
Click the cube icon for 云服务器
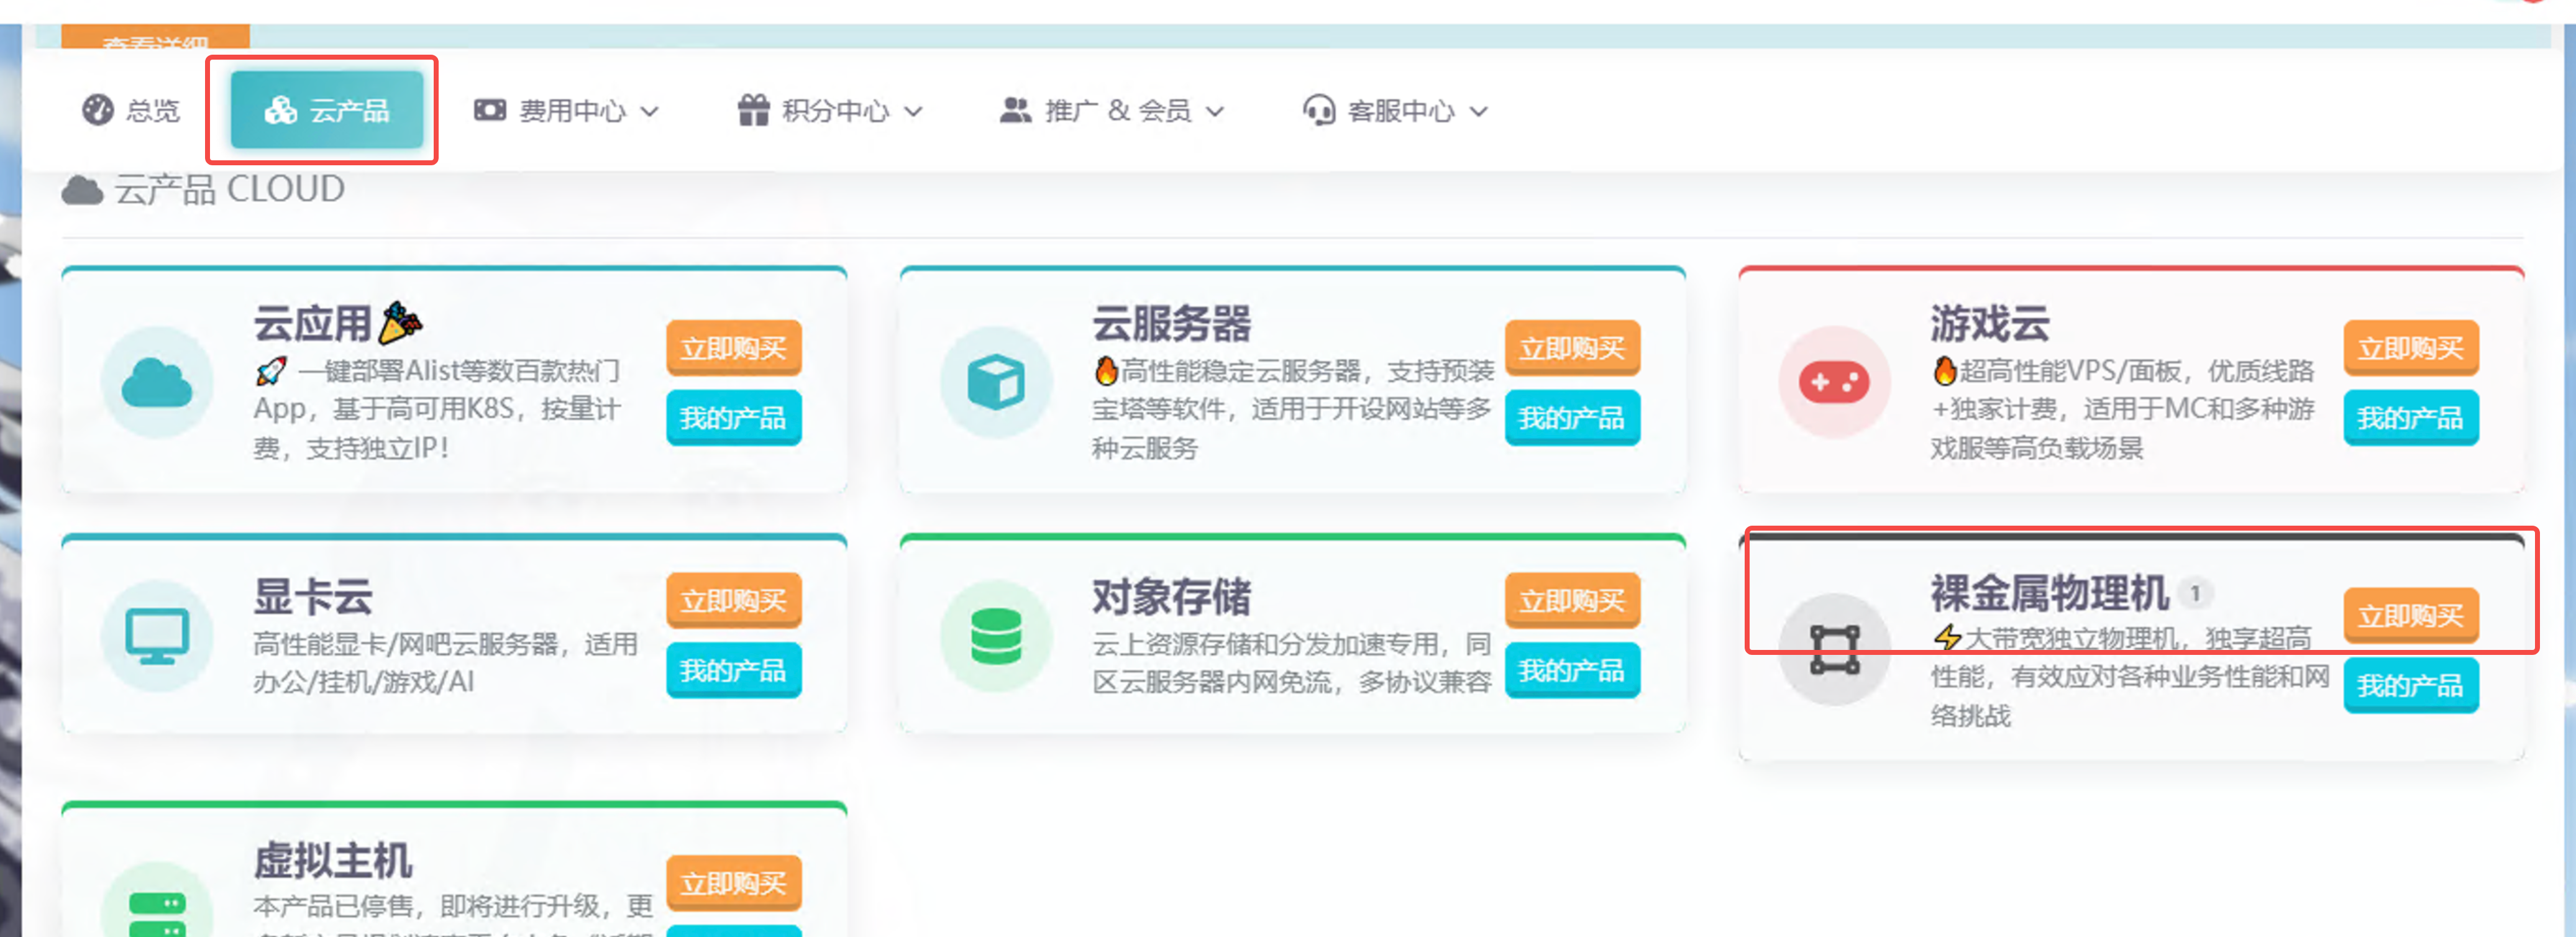pyautogui.click(x=995, y=383)
